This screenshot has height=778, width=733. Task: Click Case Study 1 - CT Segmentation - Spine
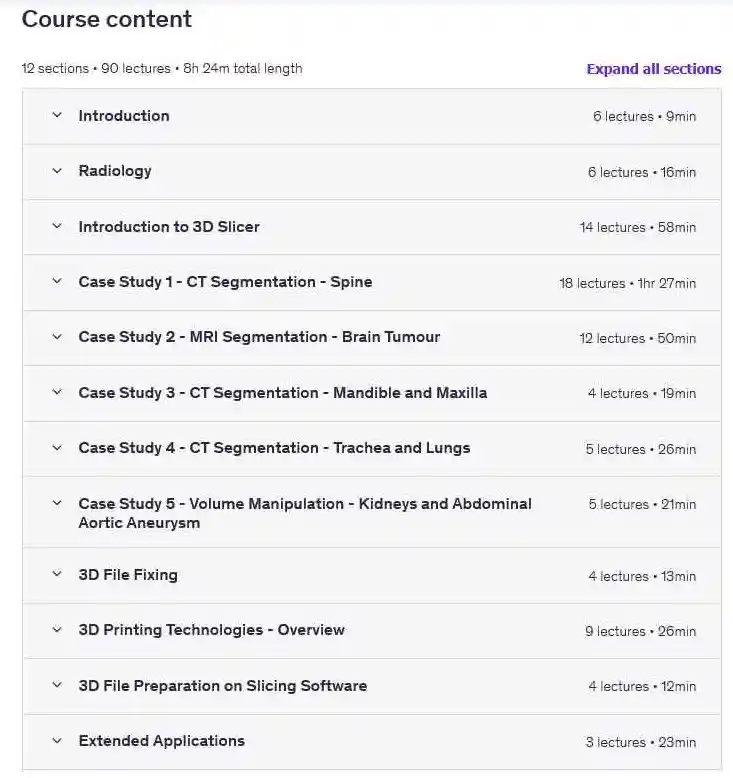tap(225, 282)
